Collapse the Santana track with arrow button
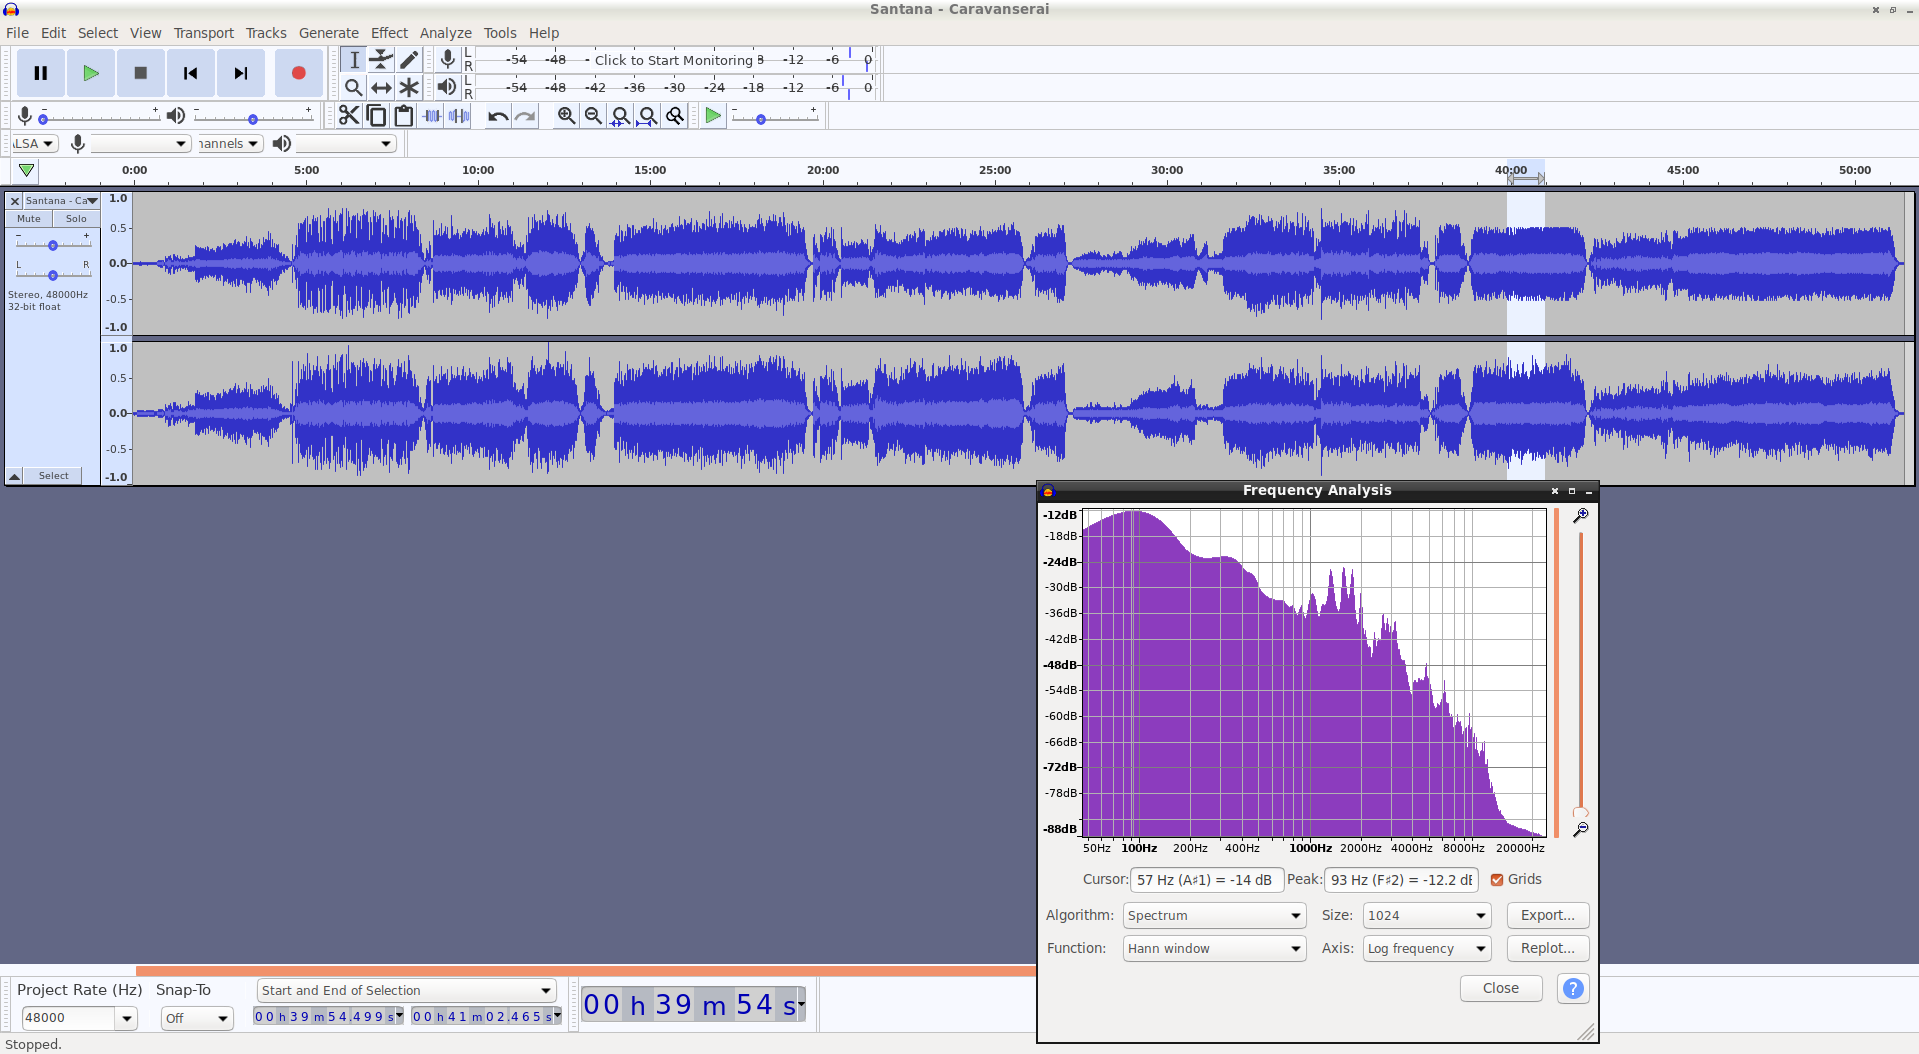Screen dimensions: 1919x1054 click(x=15, y=476)
